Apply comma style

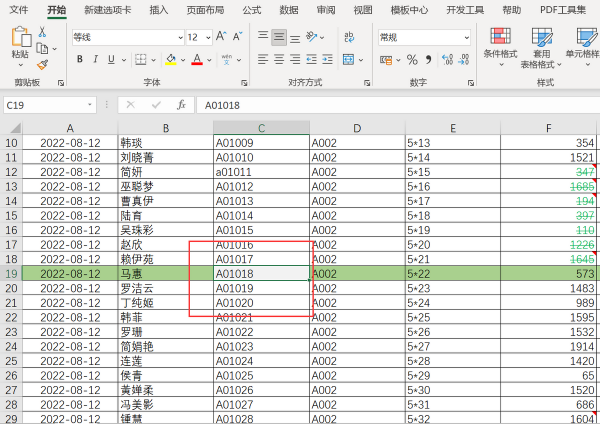pyautogui.click(x=428, y=59)
